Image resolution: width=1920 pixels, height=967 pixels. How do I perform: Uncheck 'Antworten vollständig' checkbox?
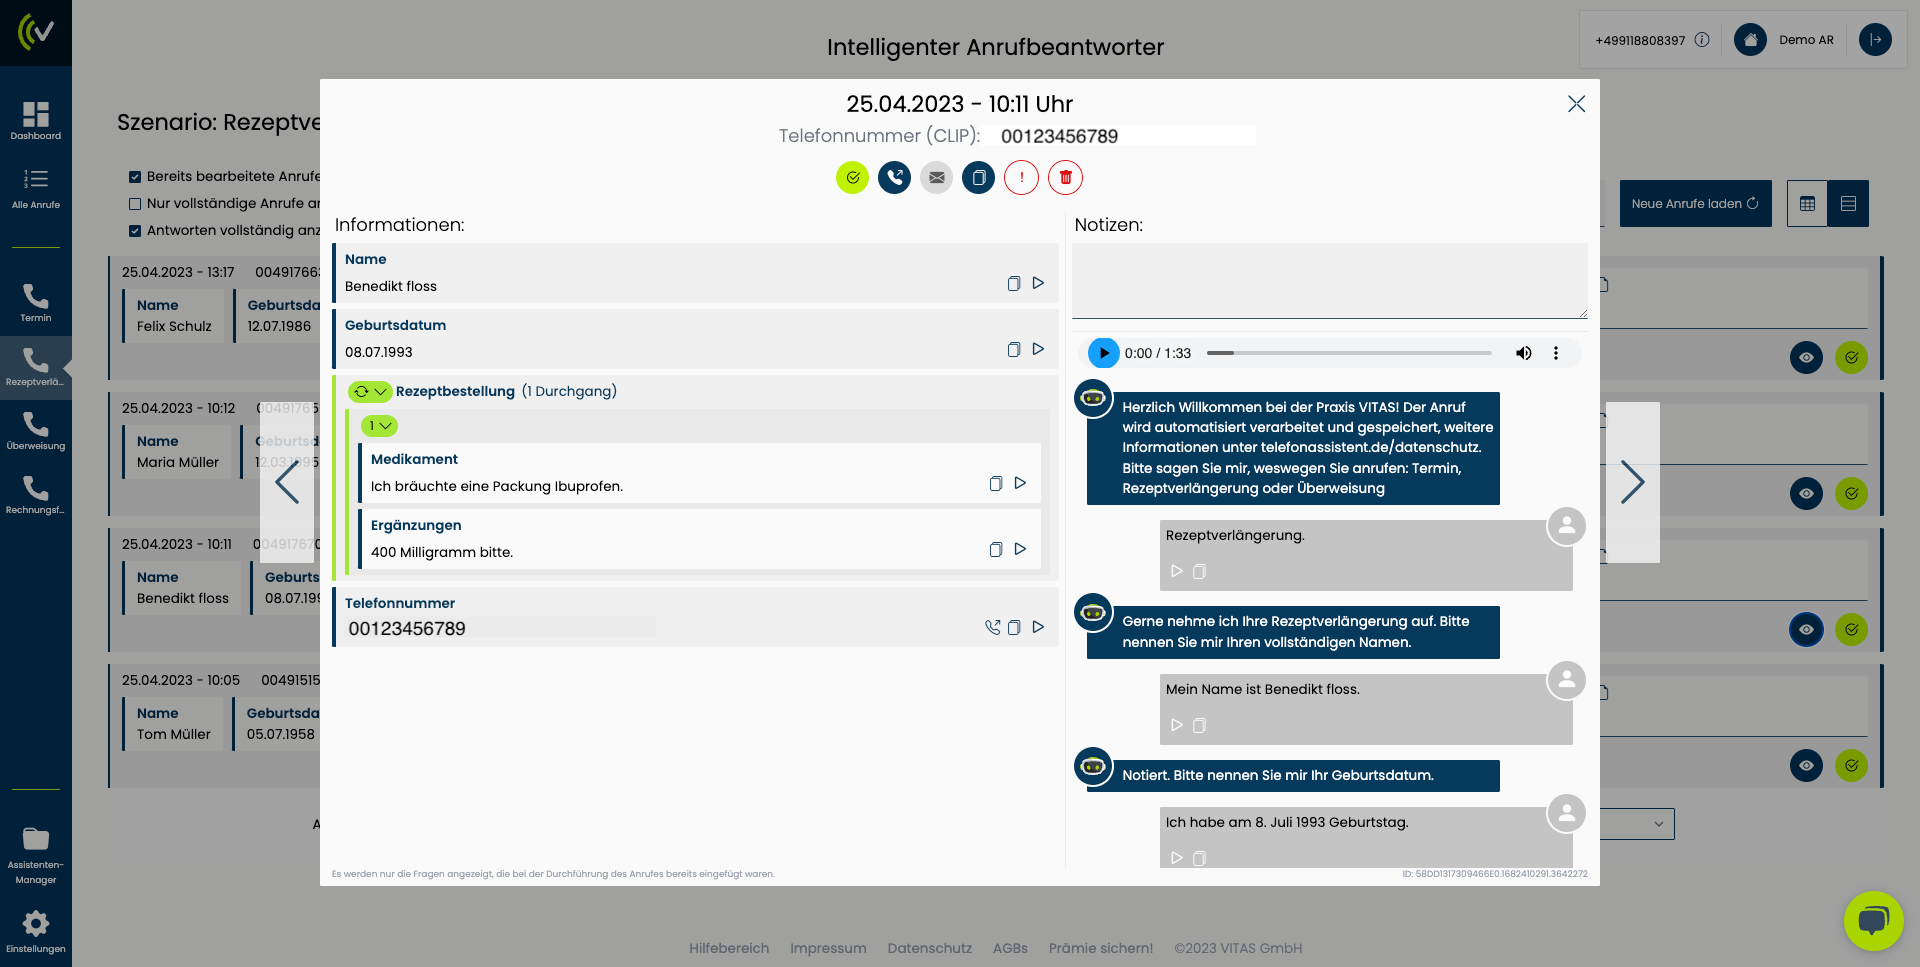click(135, 231)
